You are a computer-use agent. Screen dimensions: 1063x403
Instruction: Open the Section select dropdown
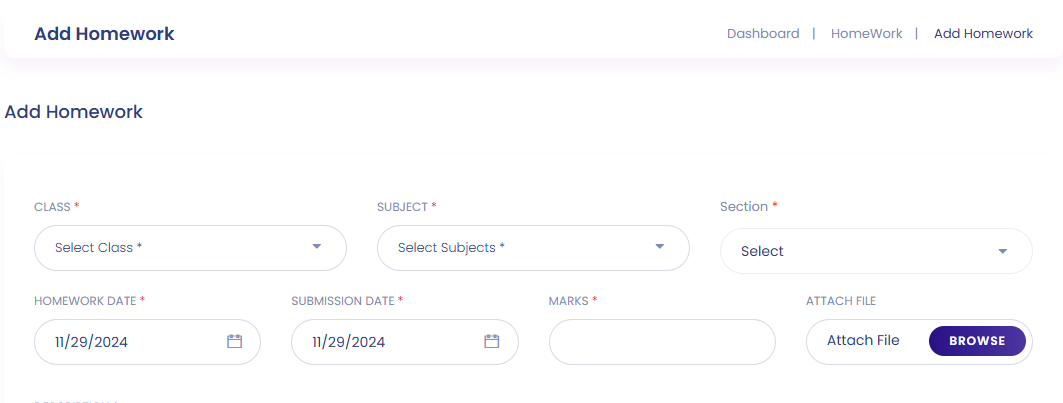(x=876, y=251)
